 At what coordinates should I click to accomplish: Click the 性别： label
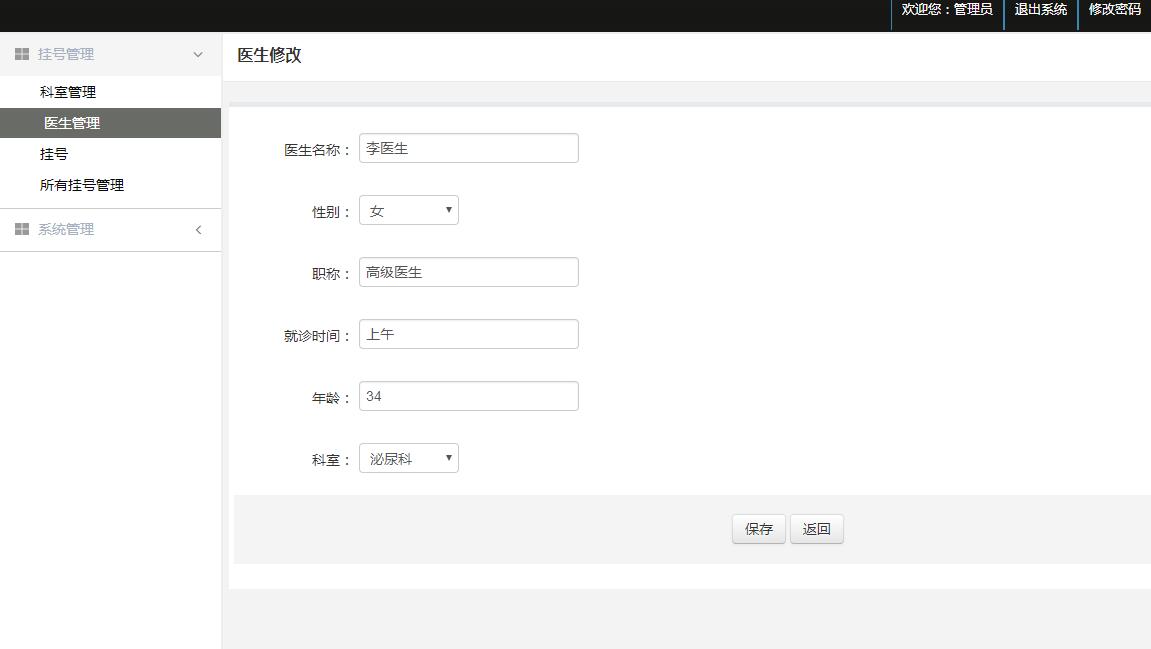pyautogui.click(x=332, y=212)
